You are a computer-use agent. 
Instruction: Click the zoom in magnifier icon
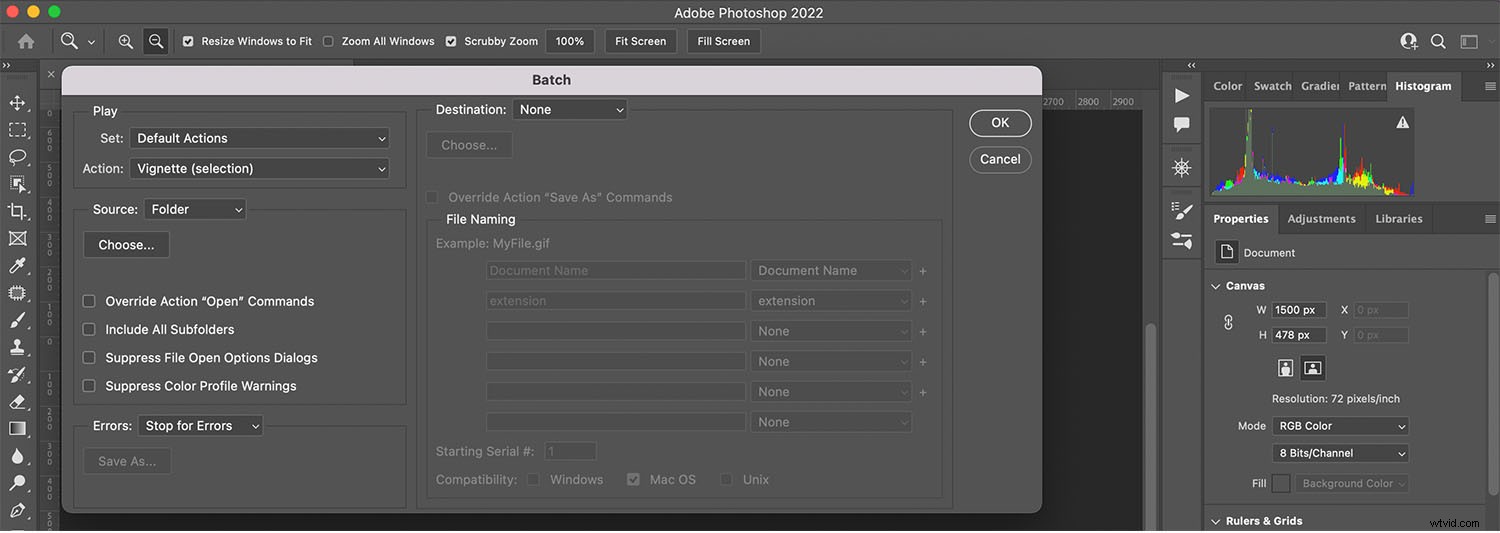point(126,41)
